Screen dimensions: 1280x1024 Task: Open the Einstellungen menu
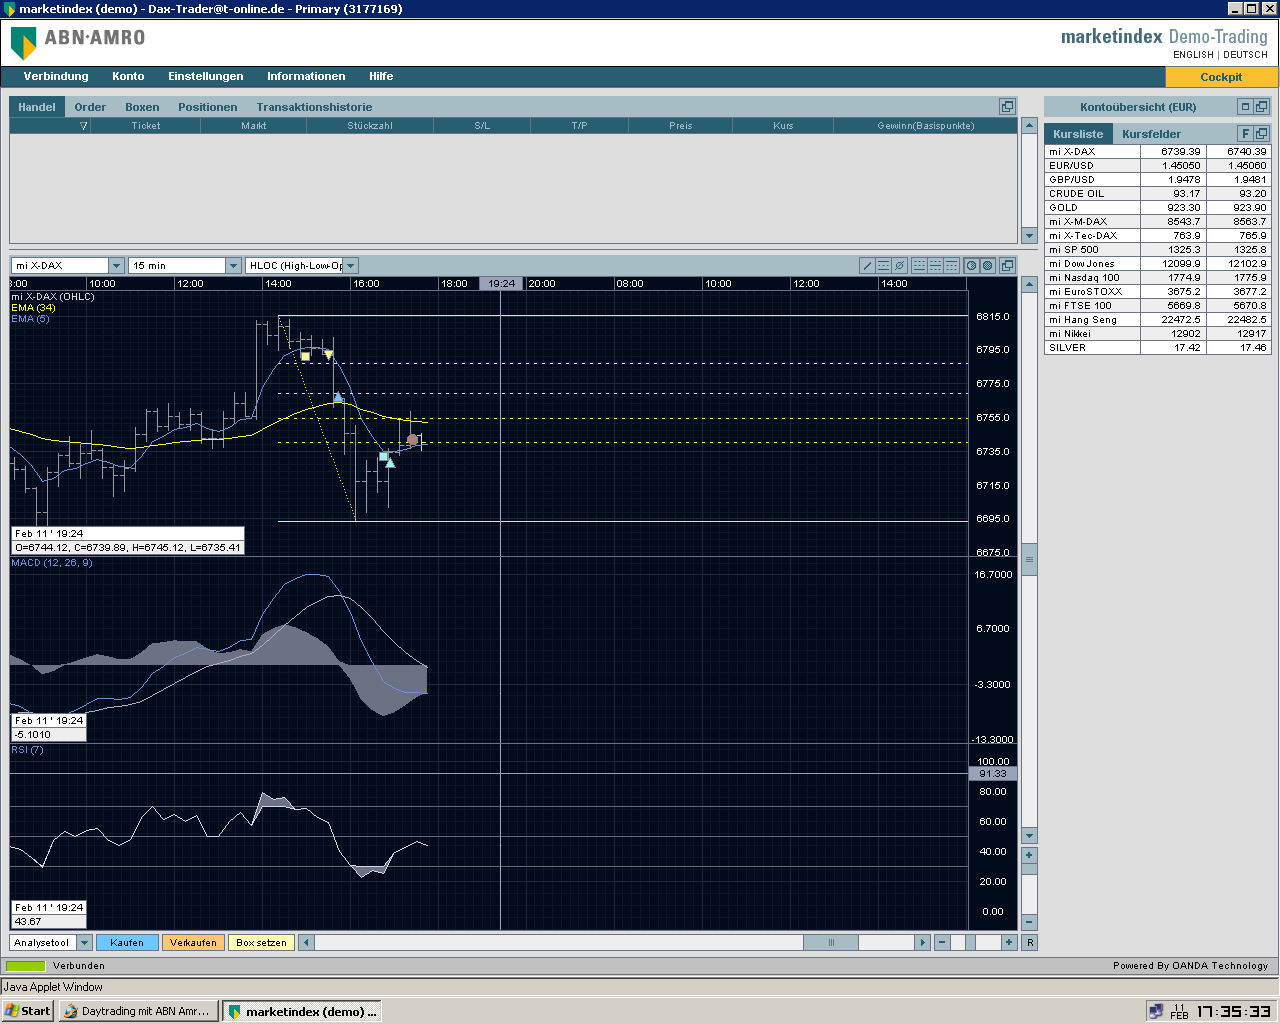coord(205,77)
